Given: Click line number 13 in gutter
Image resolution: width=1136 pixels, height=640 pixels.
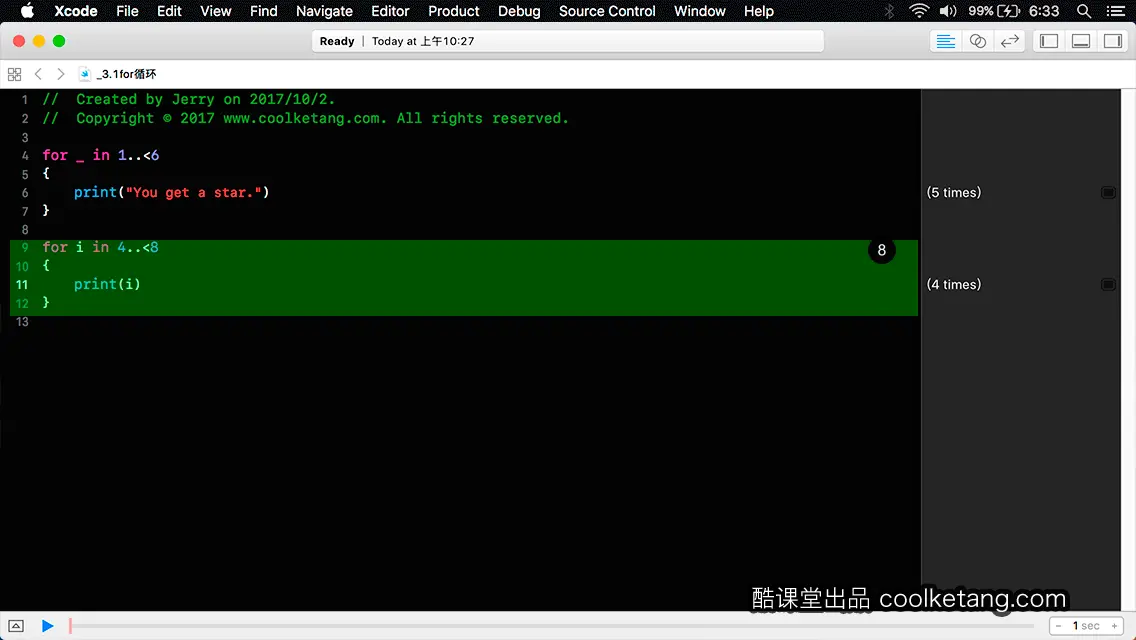Looking at the screenshot, I should pyautogui.click(x=22, y=321).
